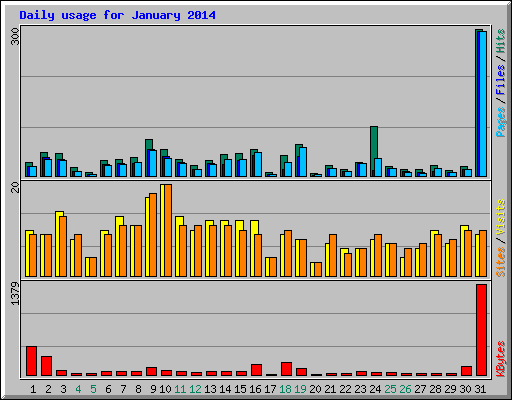Select the orange Sites bar for day 9
512x400 pixels.
[x=153, y=235]
